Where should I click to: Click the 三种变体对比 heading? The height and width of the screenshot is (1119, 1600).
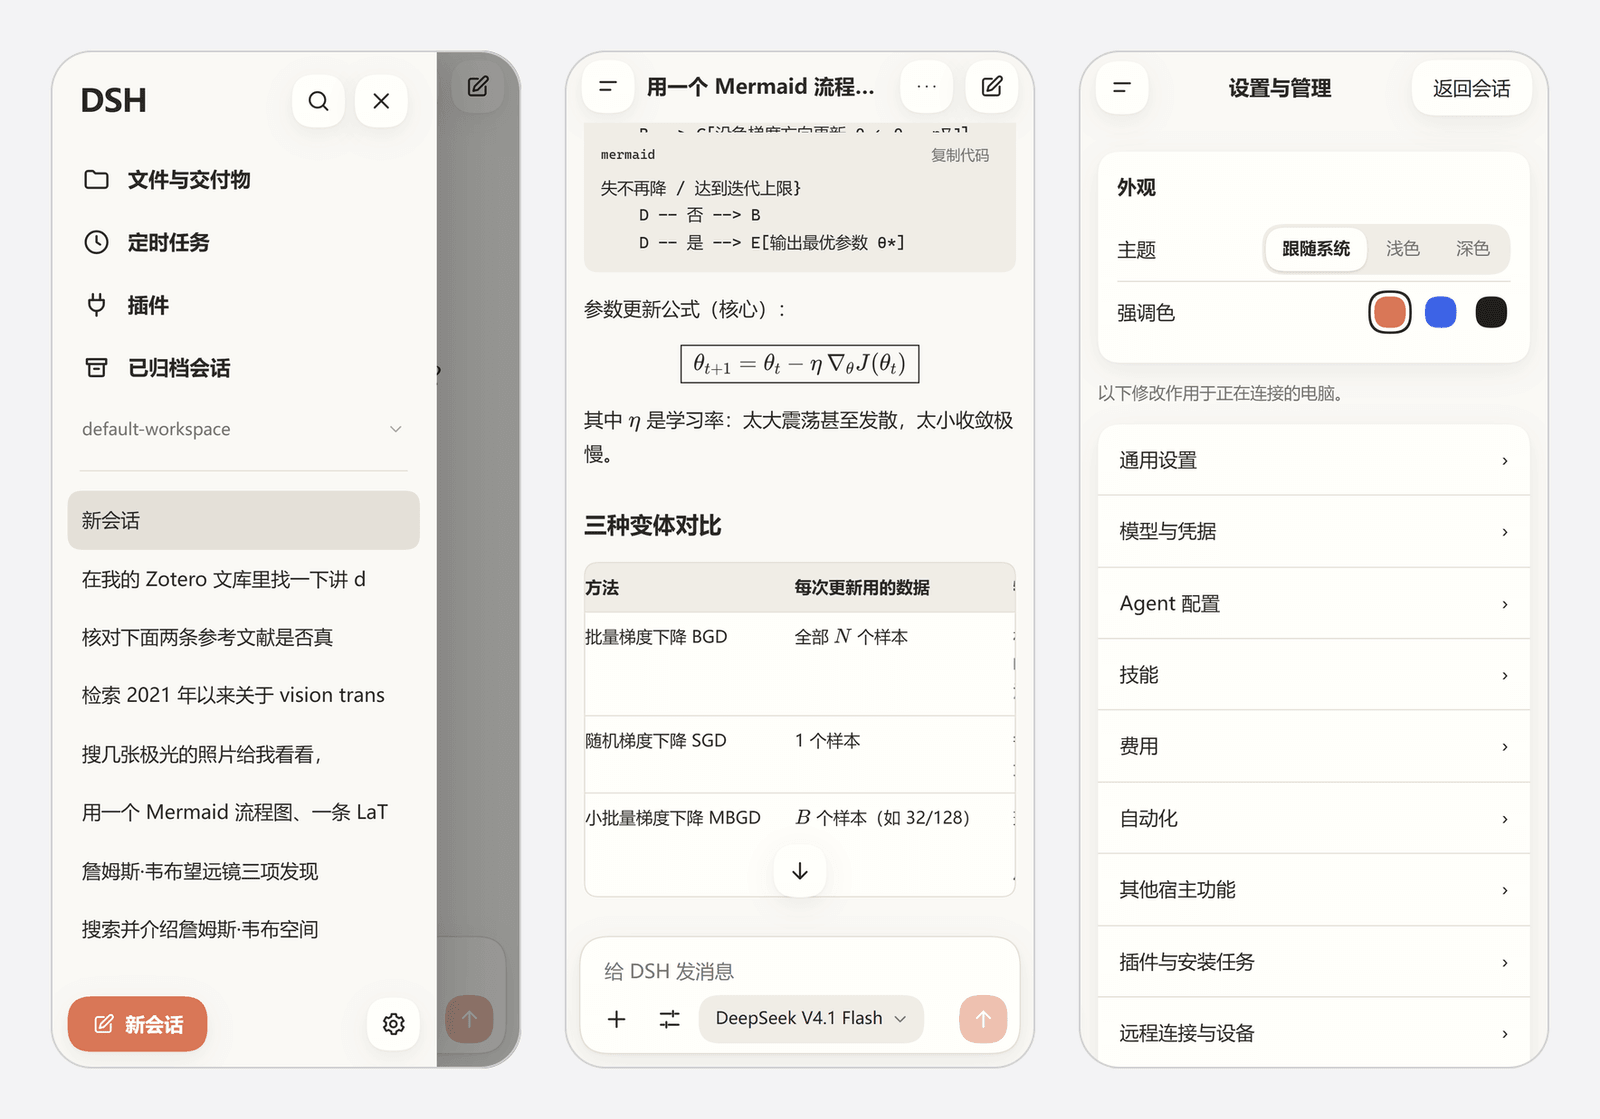click(x=653, y=526)
